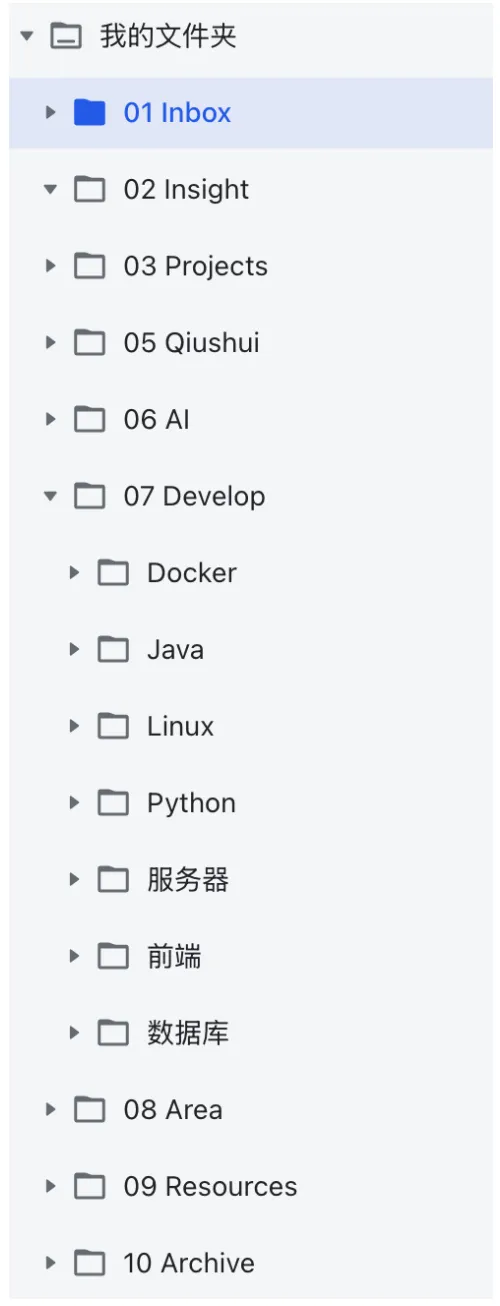Click the folder icon next to Python
Image resolution: width=500 pixels, height=1306 pixels.
point(113,803)
